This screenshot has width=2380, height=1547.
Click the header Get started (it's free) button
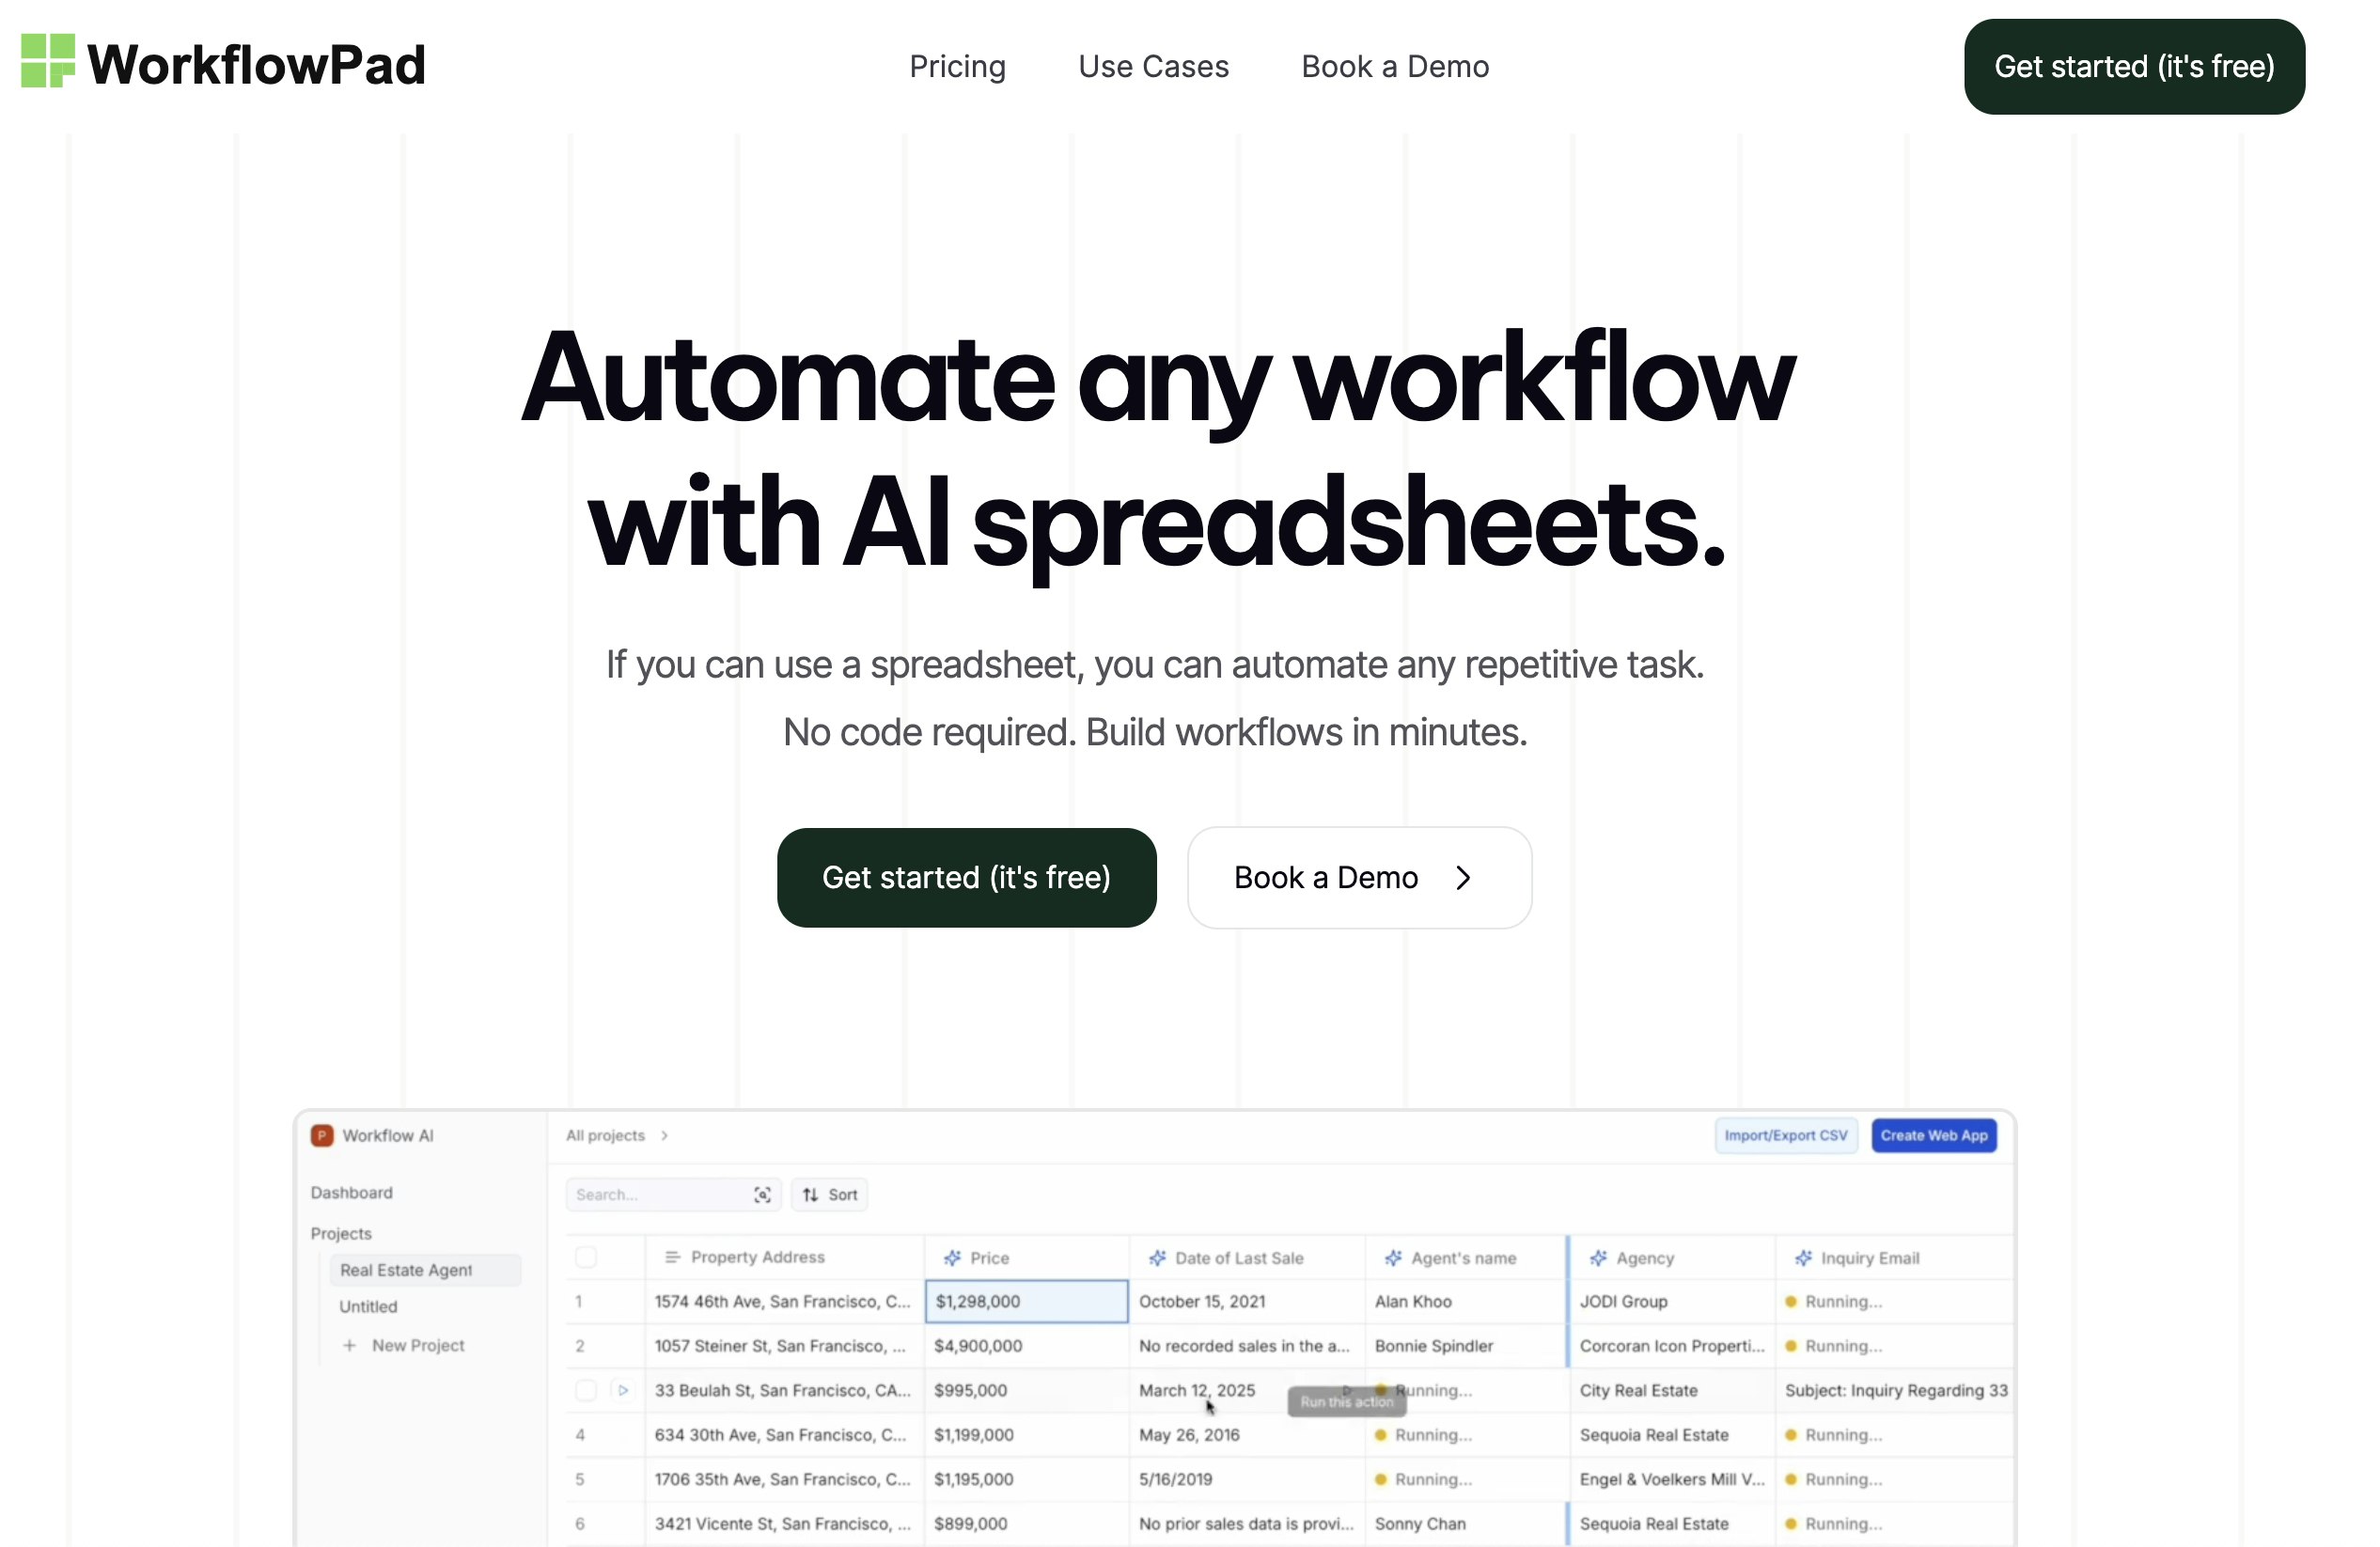(2134, 66)
